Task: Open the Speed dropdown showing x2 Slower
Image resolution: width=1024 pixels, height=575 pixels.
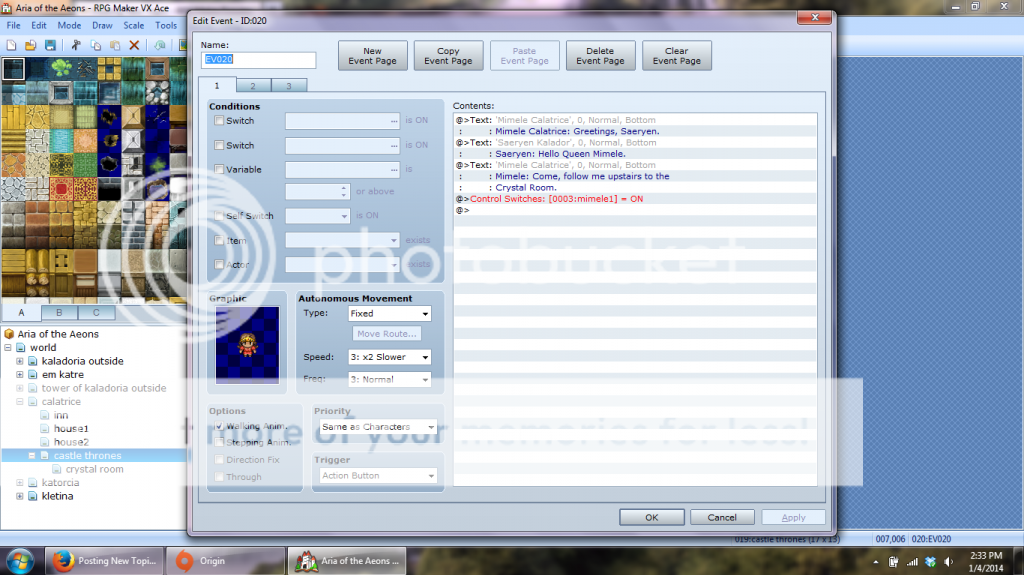Action: tap(390, 357)
